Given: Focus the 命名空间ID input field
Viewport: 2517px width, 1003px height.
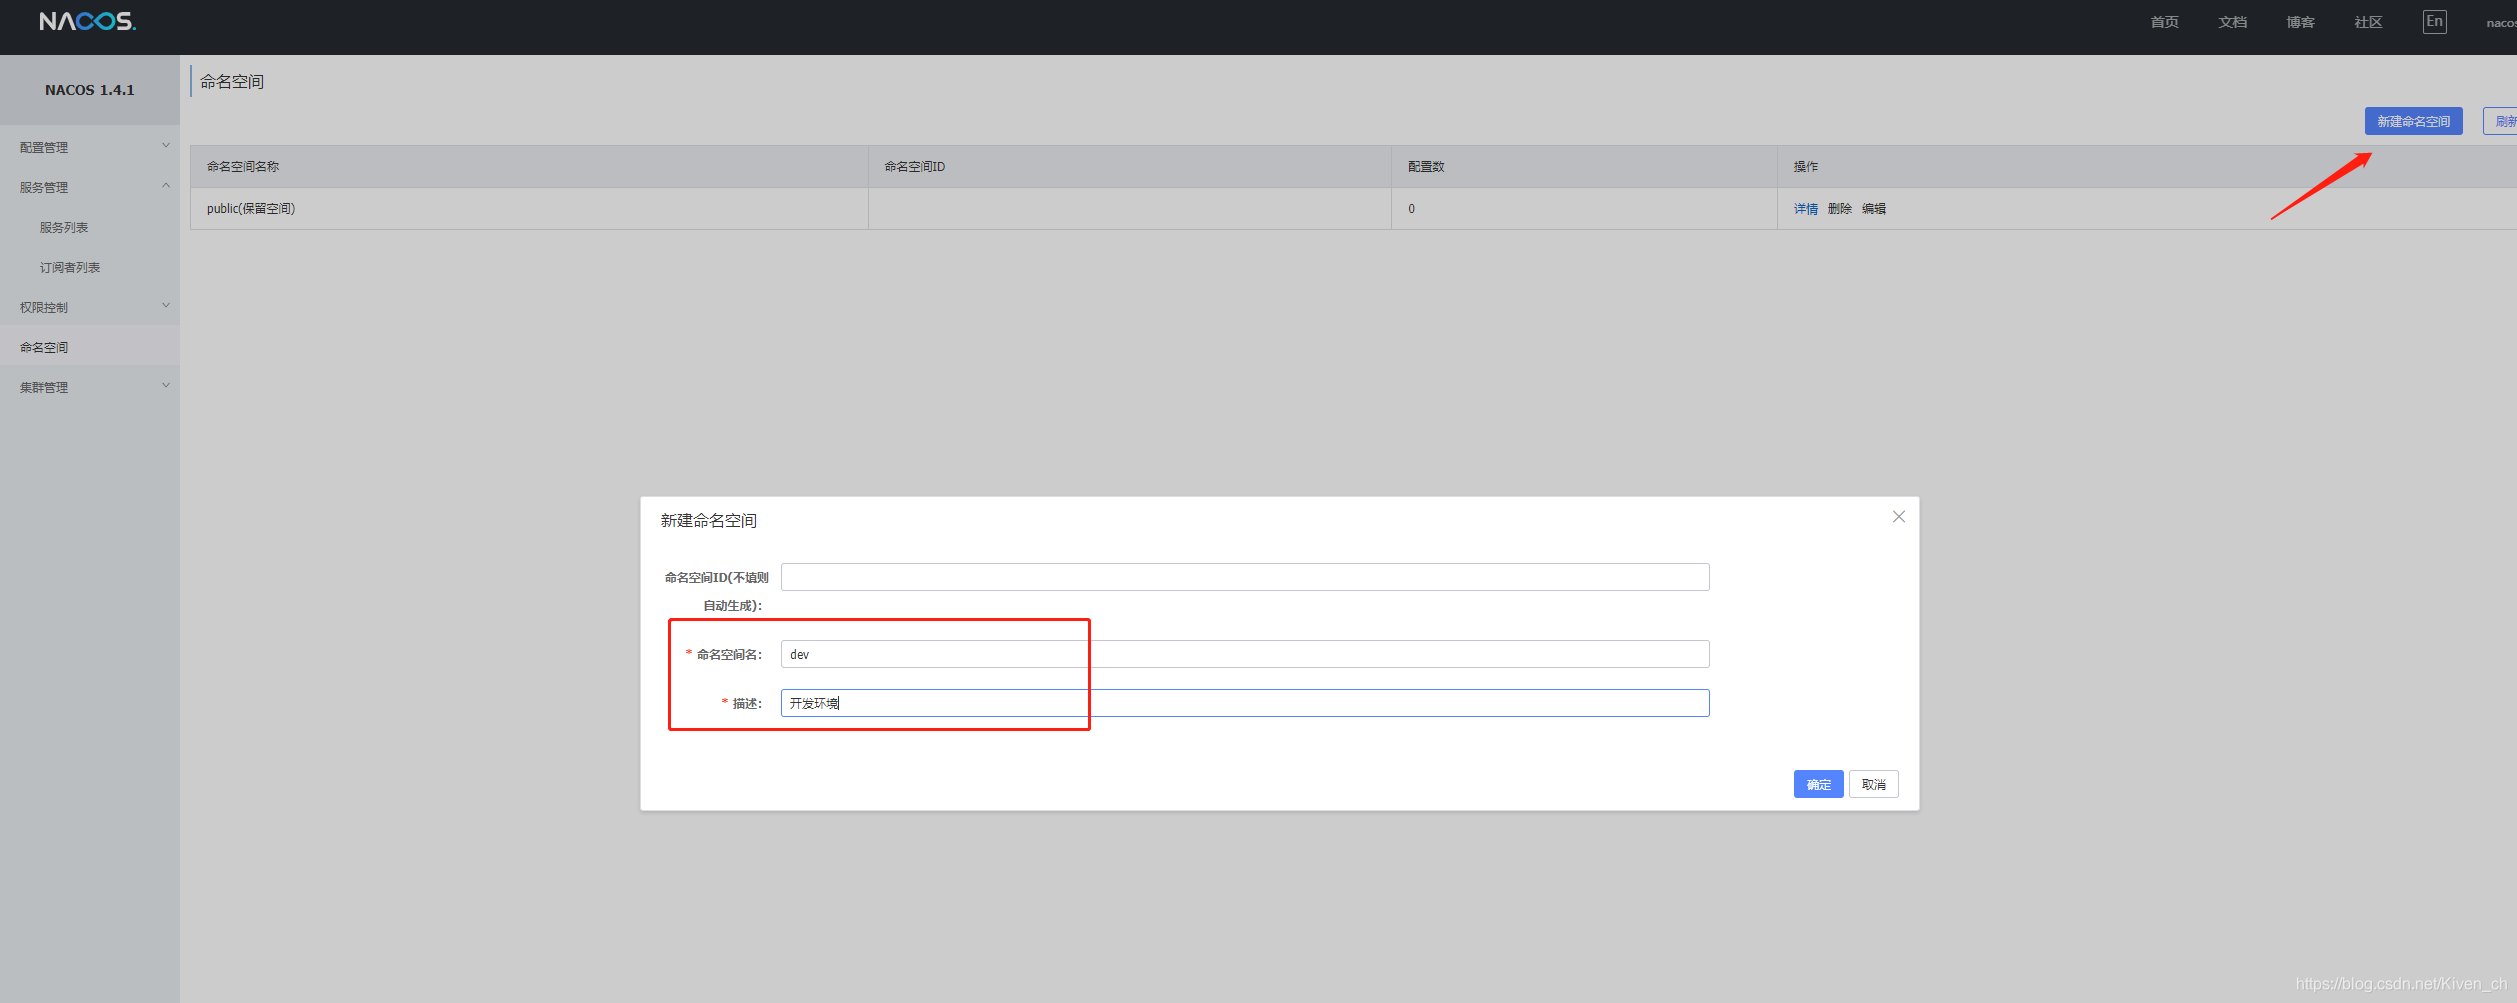Looking at the screenshot, I should [1245, 577].
